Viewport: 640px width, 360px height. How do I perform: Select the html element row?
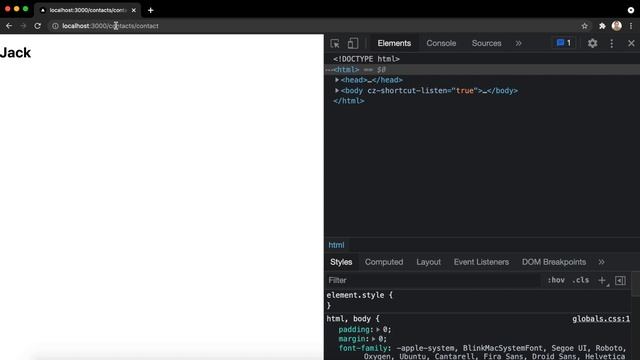(482, 70)
